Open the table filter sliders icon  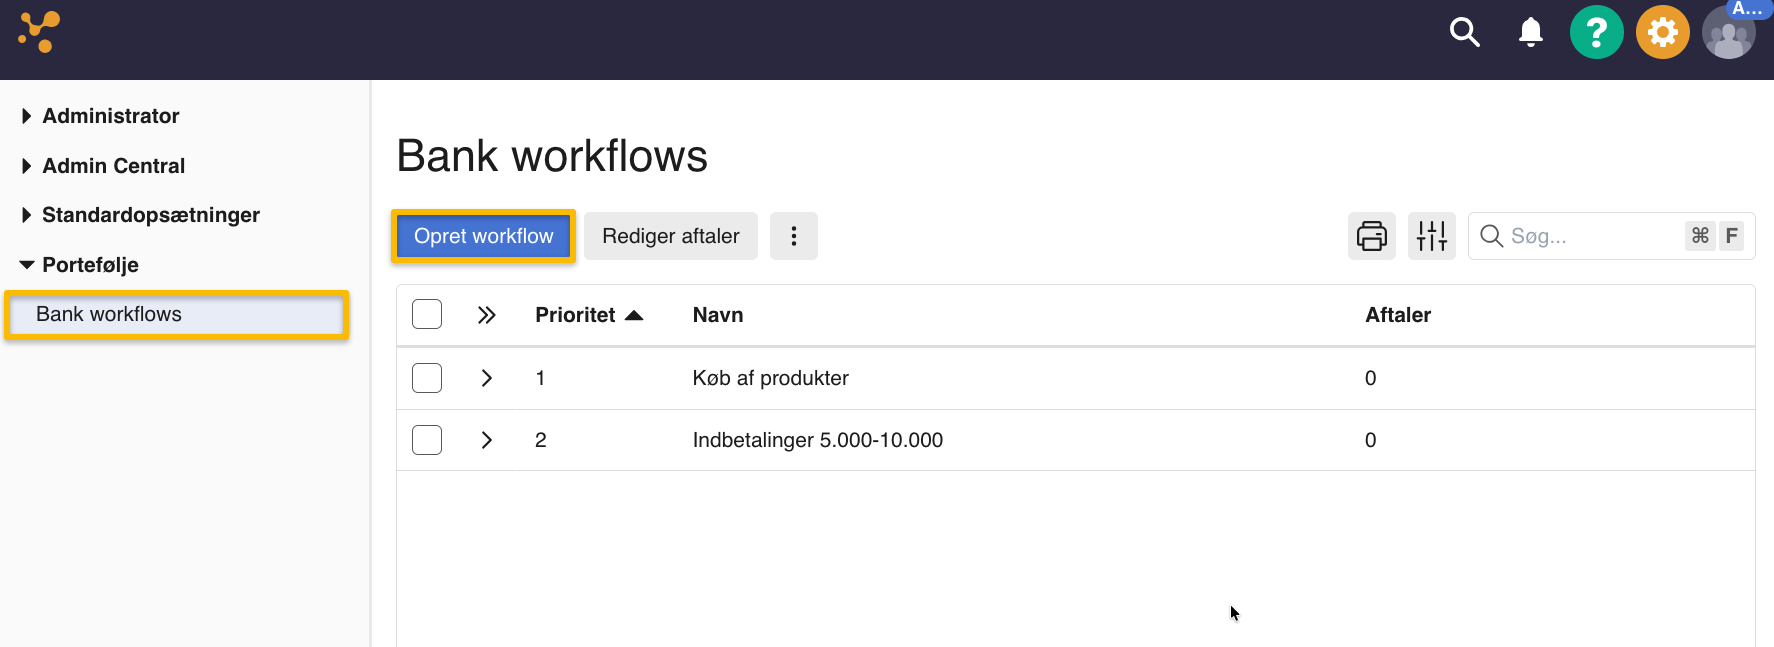pyautogui.click(x=1431, y=236)
